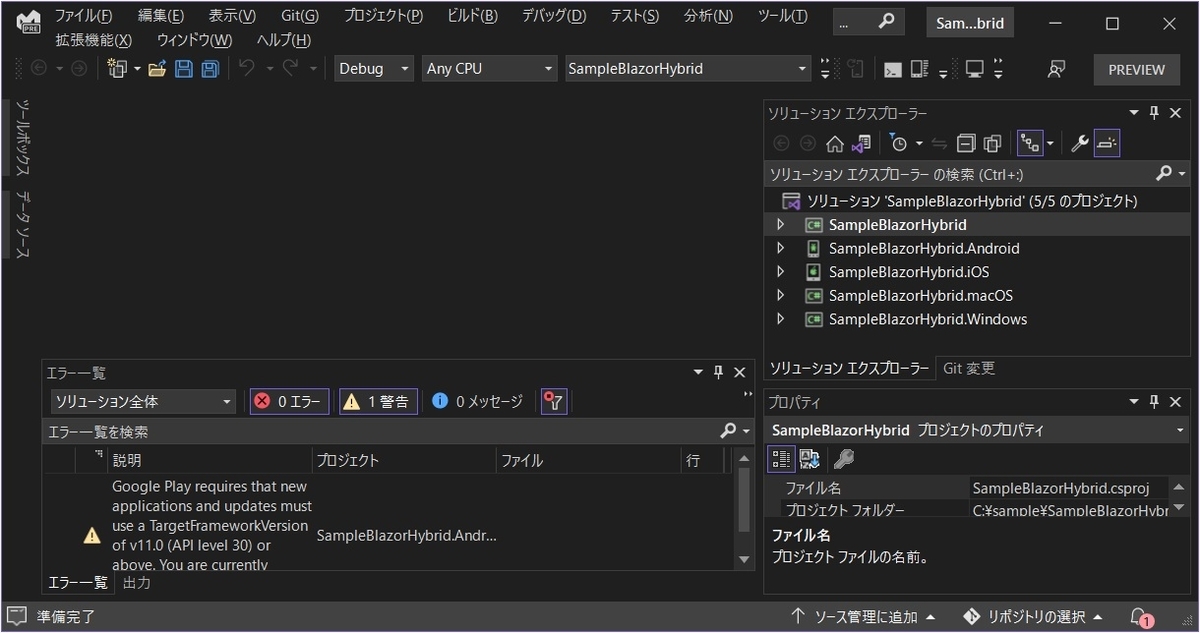Viewport: 1200px width, 633px height.
Task: Click the Home icon in Solution Explorer
Action: pyautogui.click(x=835, y=143)
